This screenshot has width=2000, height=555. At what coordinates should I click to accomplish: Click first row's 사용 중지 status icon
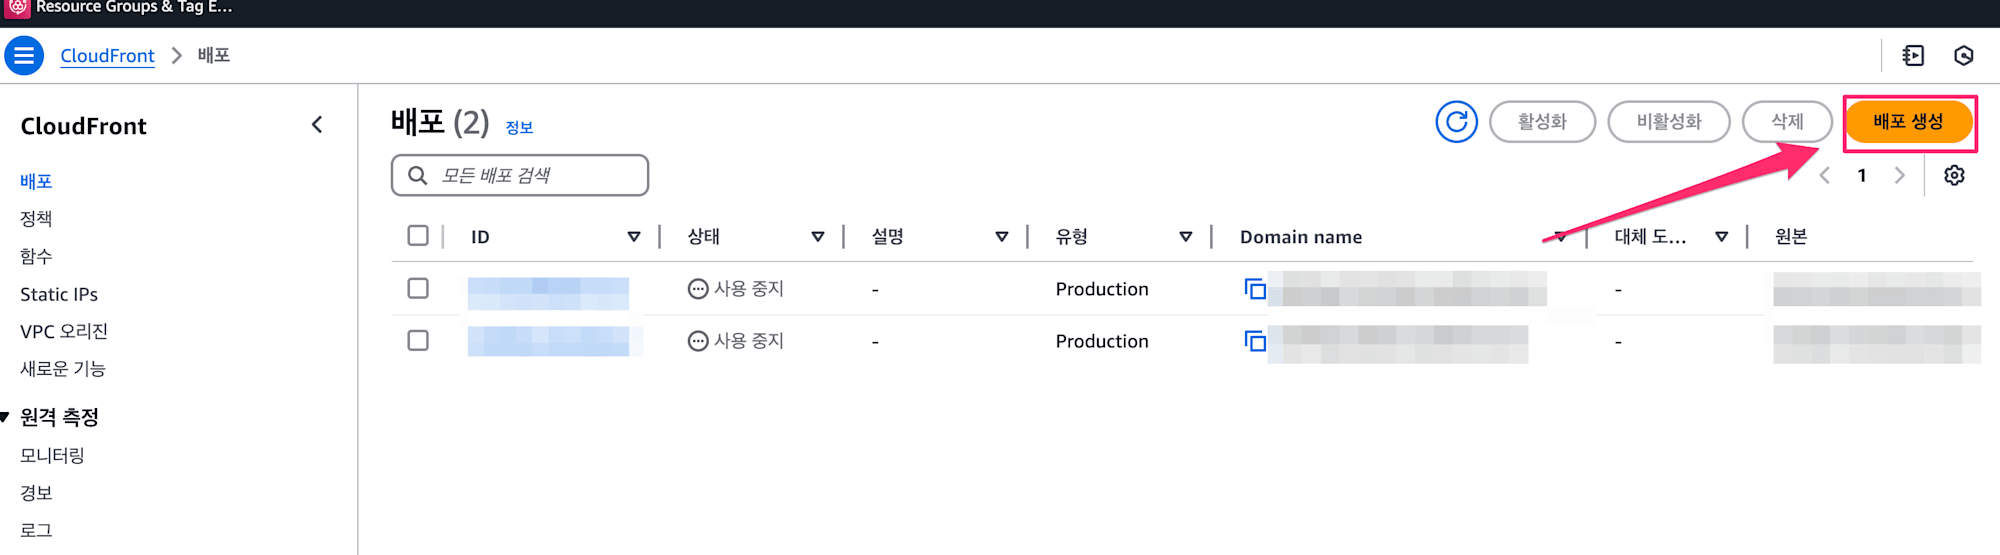click(x=698, y=289)
